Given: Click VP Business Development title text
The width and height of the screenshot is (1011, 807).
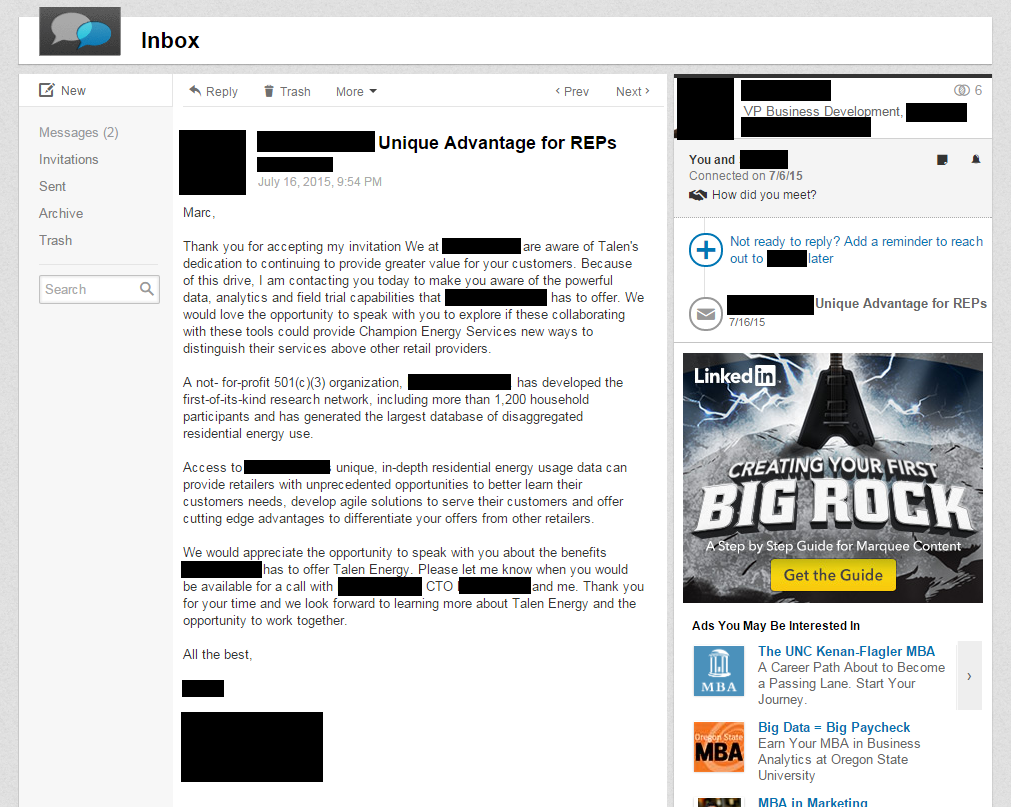Looking at the screenshot, I should (x=823, y=111).
